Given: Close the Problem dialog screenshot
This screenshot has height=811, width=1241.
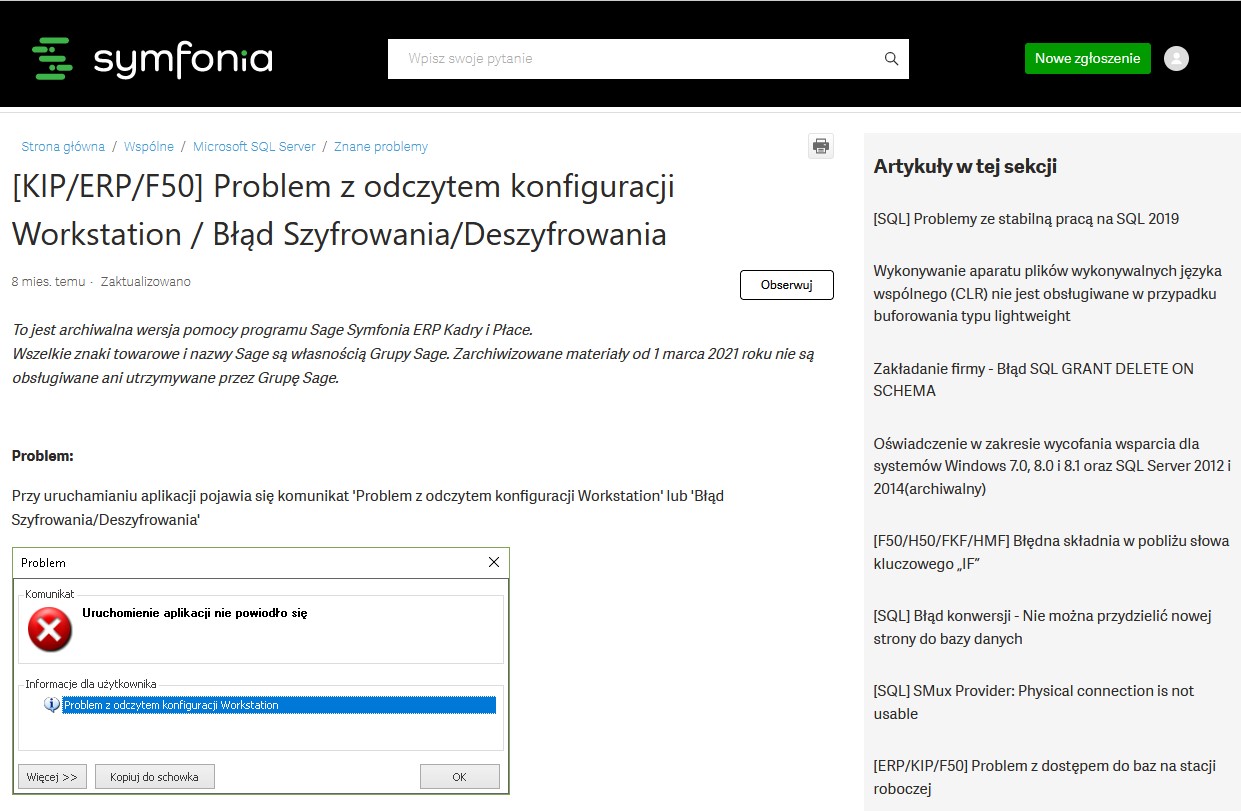Looking at the screenshot, I should pyautogui.click(x=493, y=562).
